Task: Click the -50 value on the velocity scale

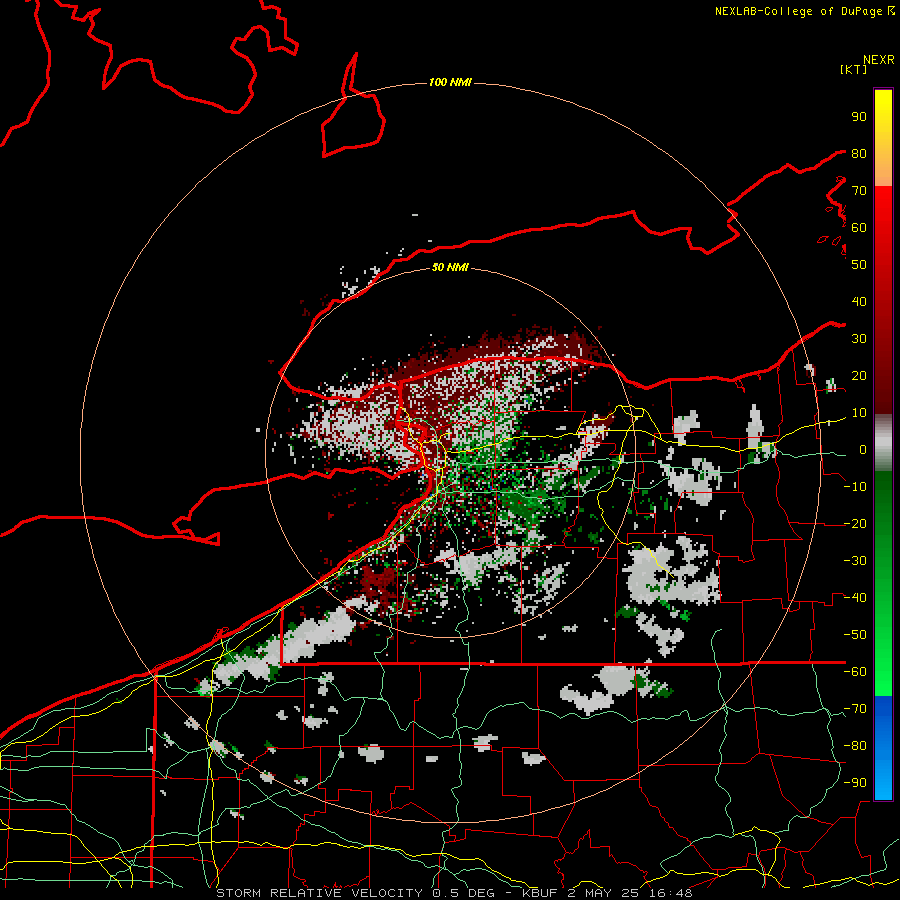Action: (855, 634)
